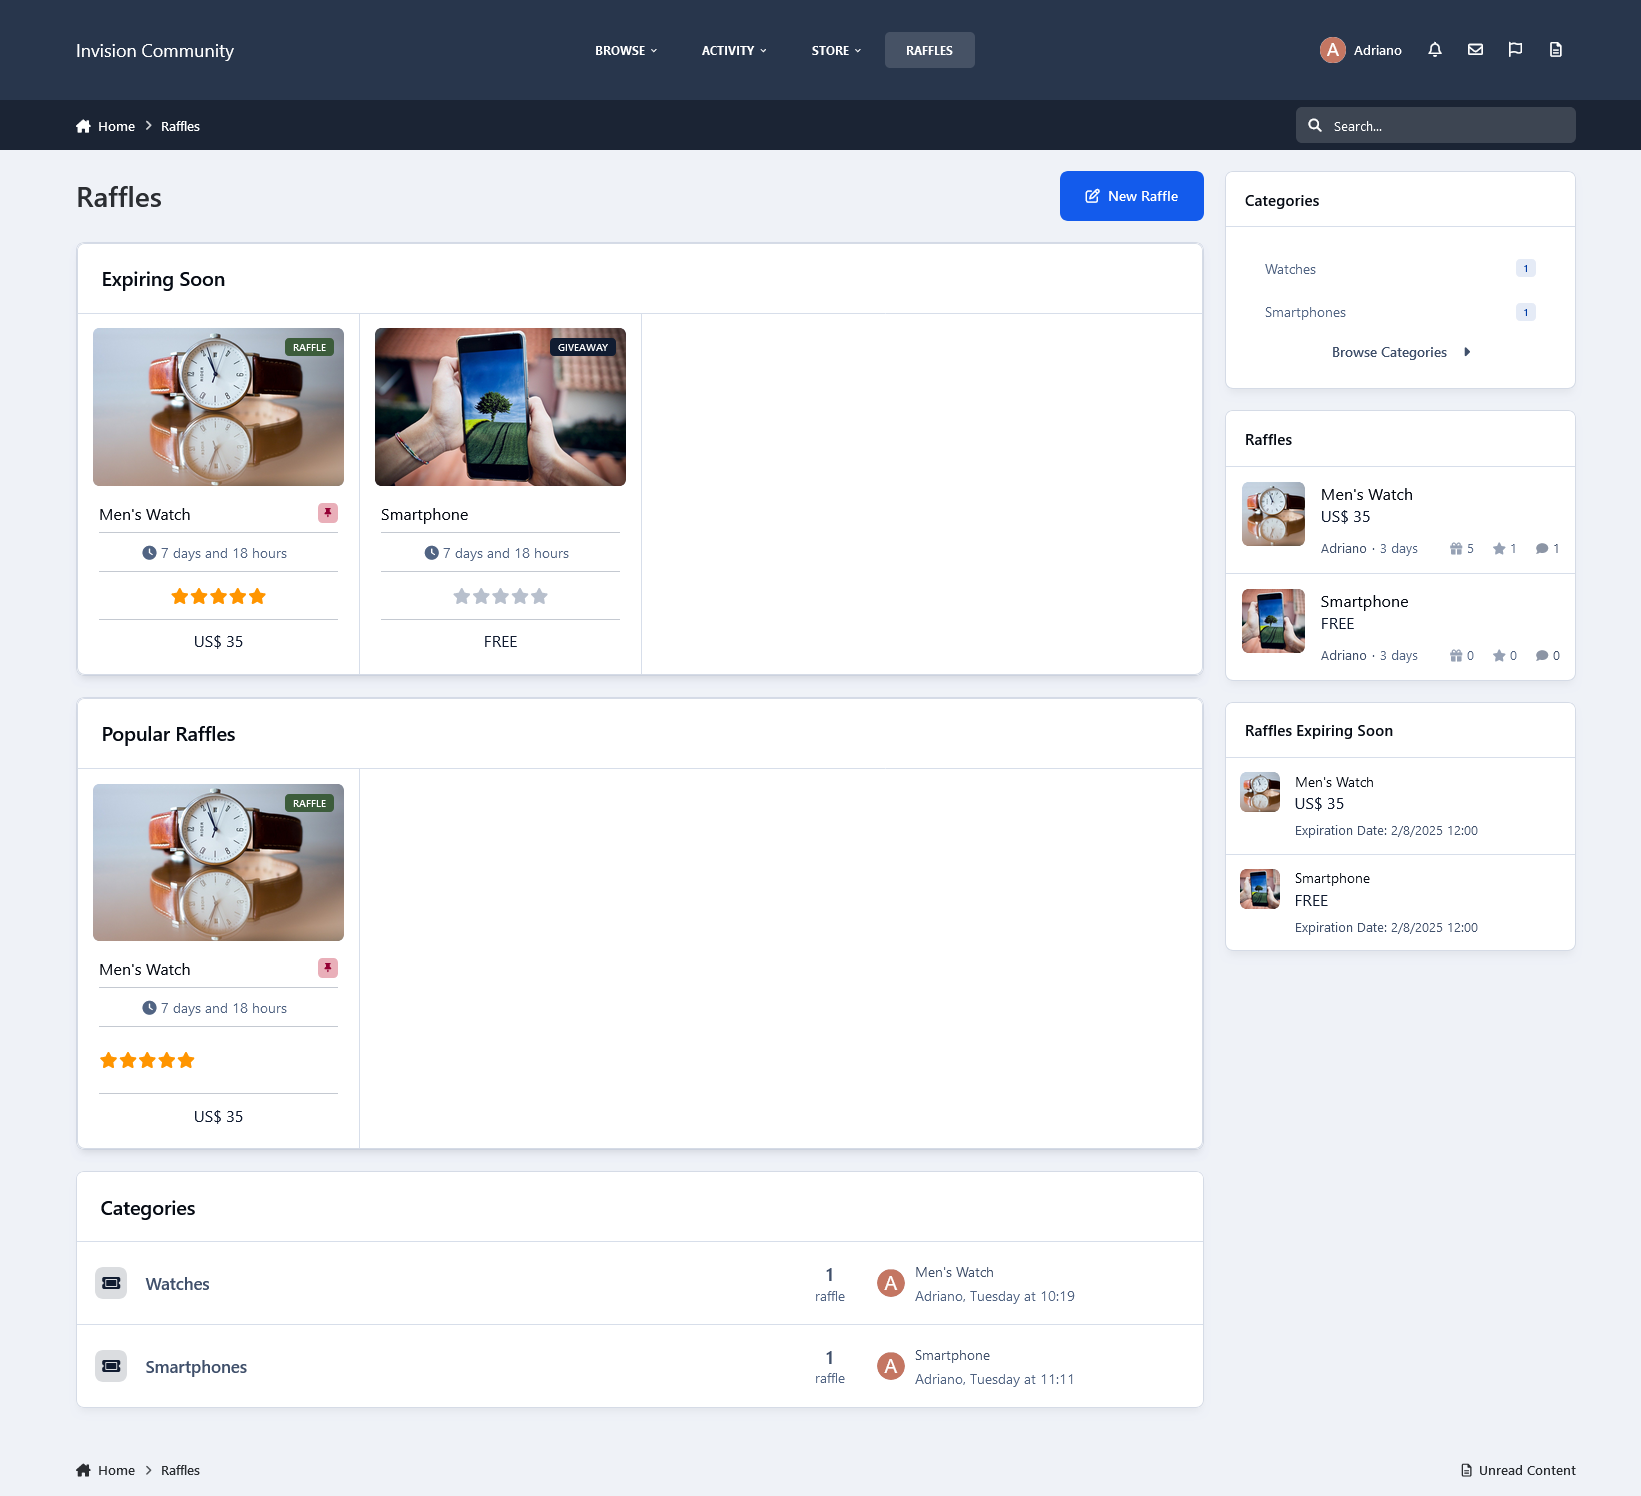Image resolution: width=1641 pixels, height=1496 pixels.
Task: Click the GIVEAWAY badge on Smartphone image
Action: 583,347
